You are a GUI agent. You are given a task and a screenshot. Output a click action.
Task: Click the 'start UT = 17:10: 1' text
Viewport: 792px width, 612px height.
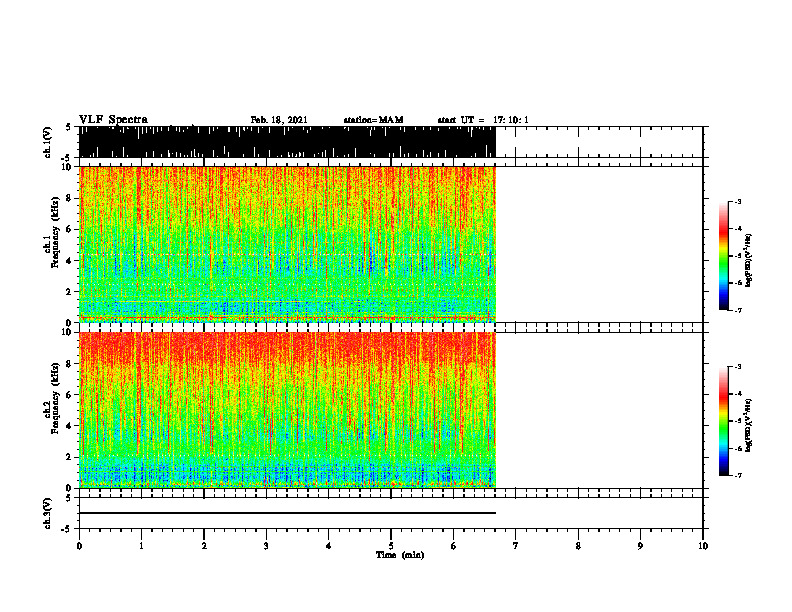(x=483, y=120)
